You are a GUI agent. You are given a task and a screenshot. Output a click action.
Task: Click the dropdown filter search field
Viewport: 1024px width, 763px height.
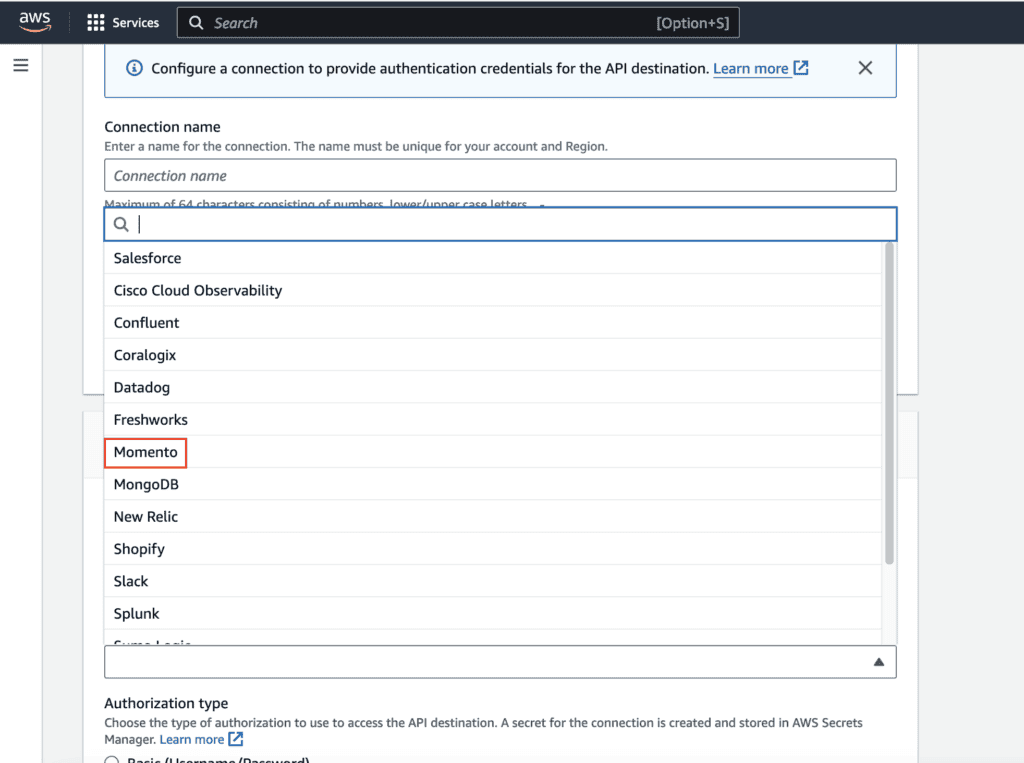500,224
